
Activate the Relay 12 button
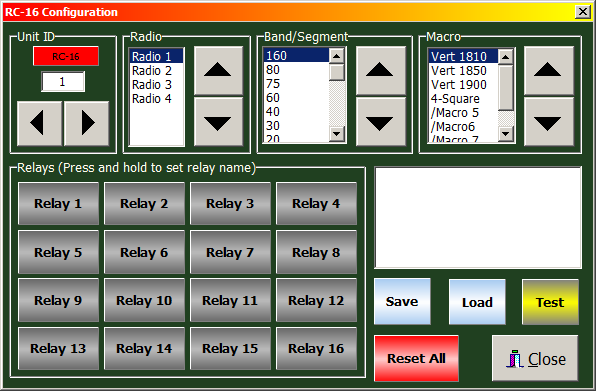(316, 300)
